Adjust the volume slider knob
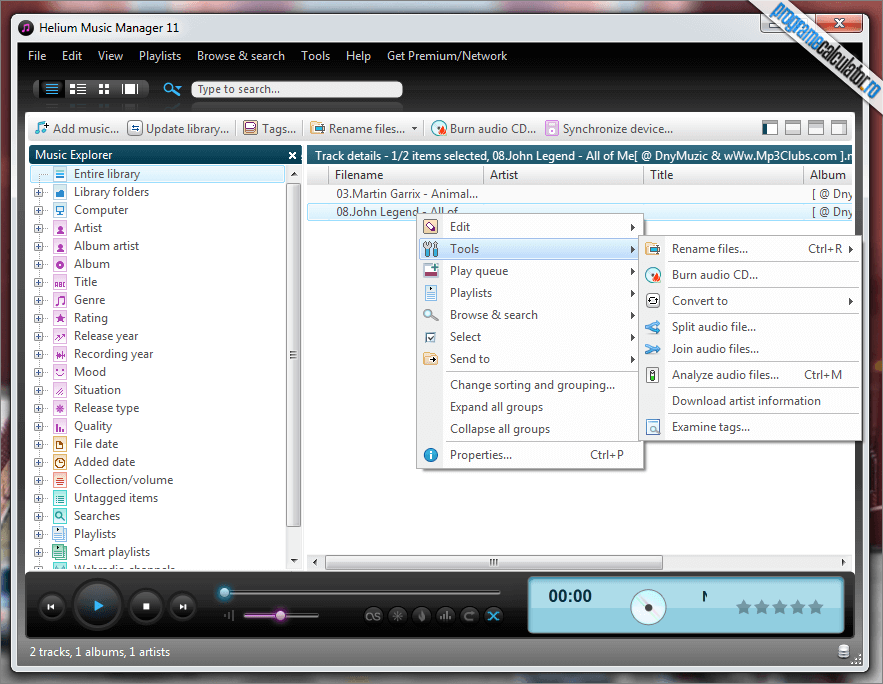The image size is (883, 684). coord(280,615)
